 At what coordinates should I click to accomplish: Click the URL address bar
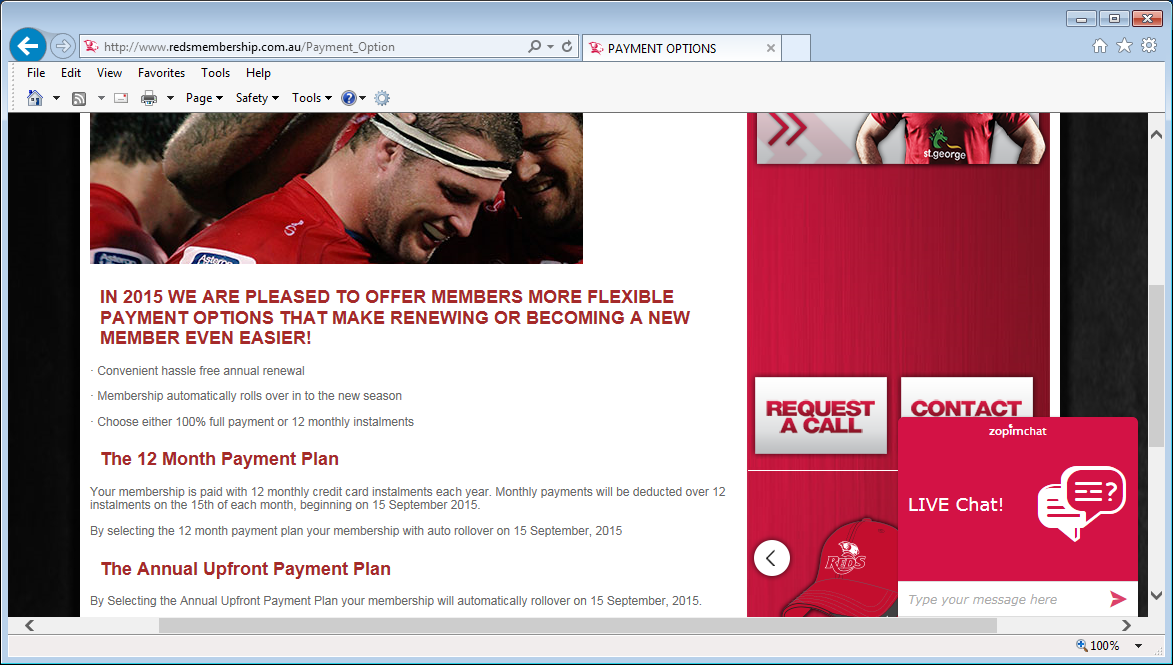pos(310,47)
